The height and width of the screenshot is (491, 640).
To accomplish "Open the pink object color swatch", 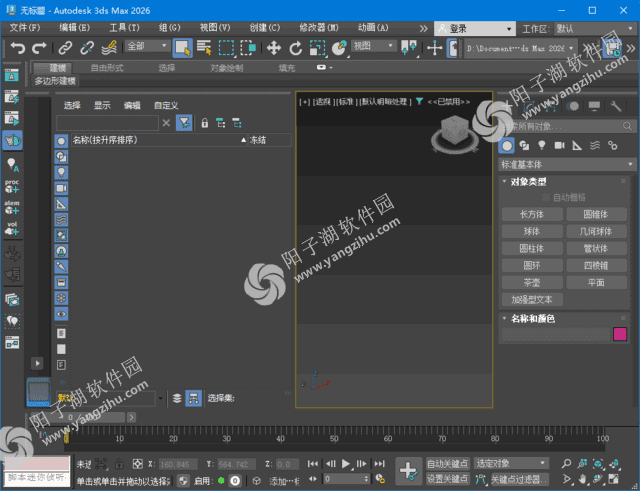I will pos(620,334).
